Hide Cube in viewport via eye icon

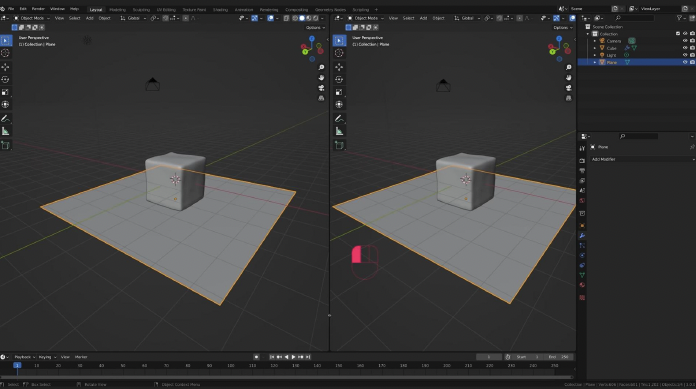(x=685, y=48)
